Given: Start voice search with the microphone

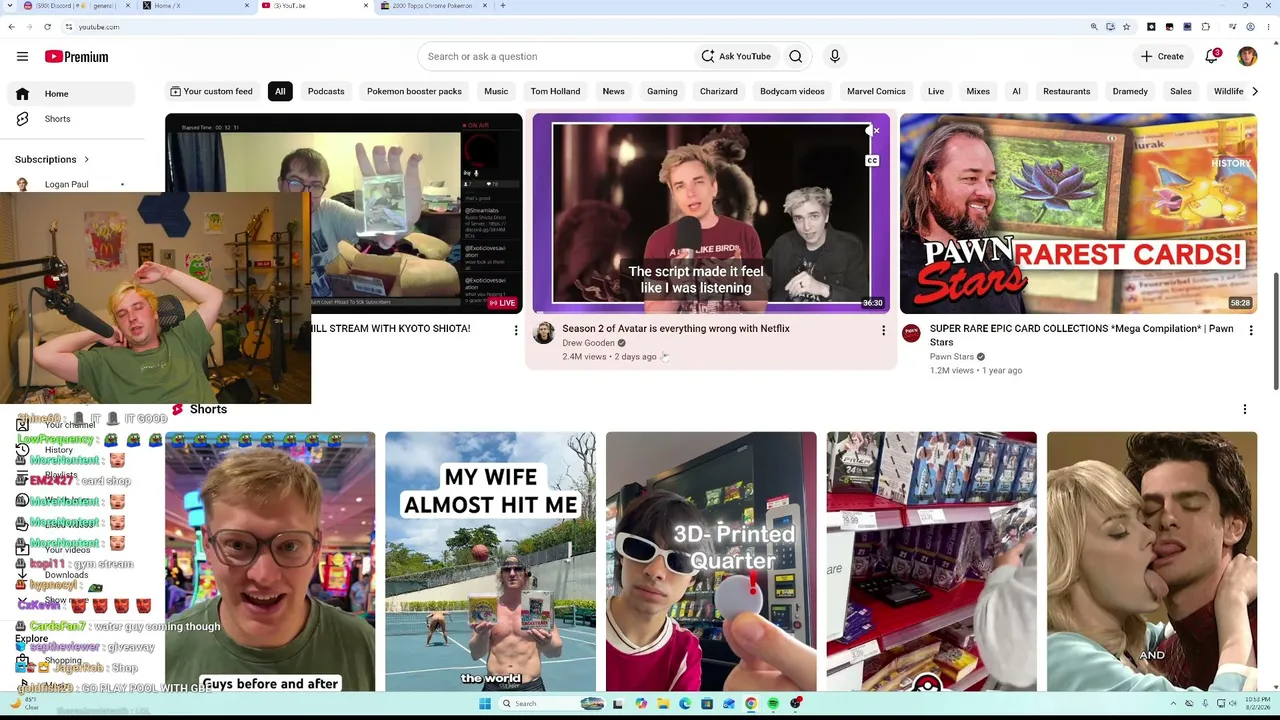Looking at the screenshot, I should (x=835, y=57).
